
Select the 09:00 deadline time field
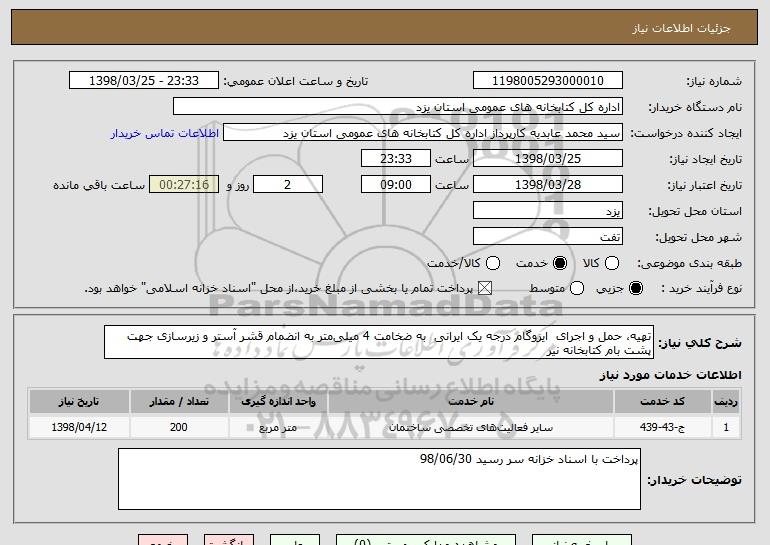coord(396,185)
